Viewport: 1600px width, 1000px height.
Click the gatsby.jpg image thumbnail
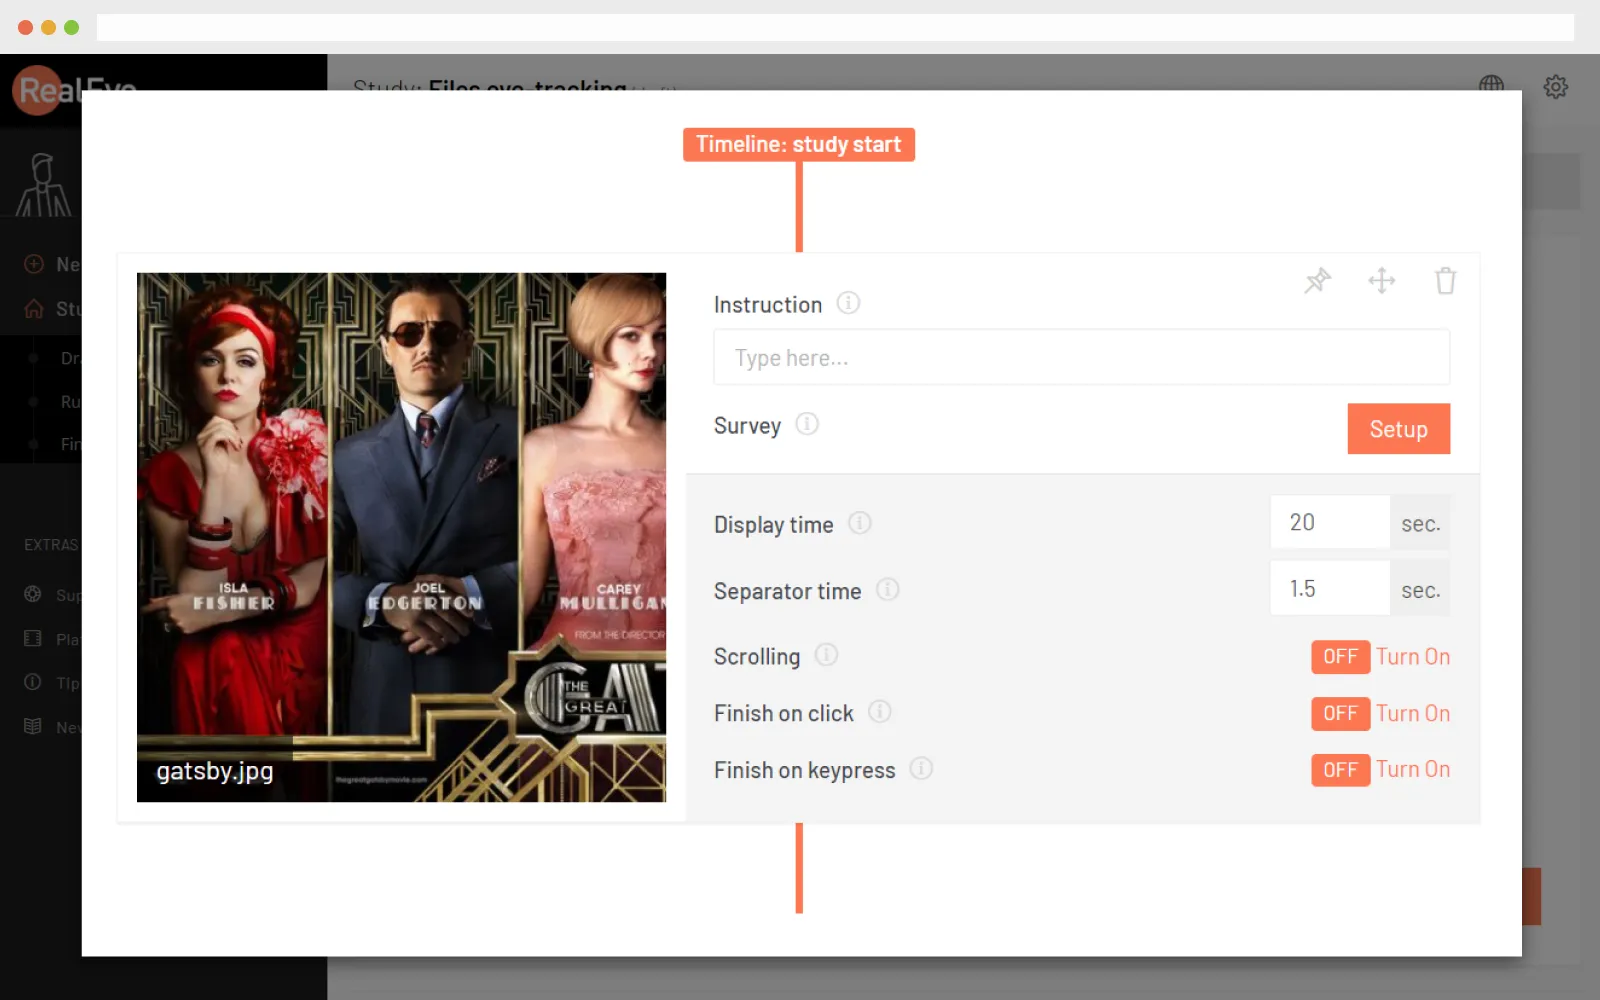(401, 537)
